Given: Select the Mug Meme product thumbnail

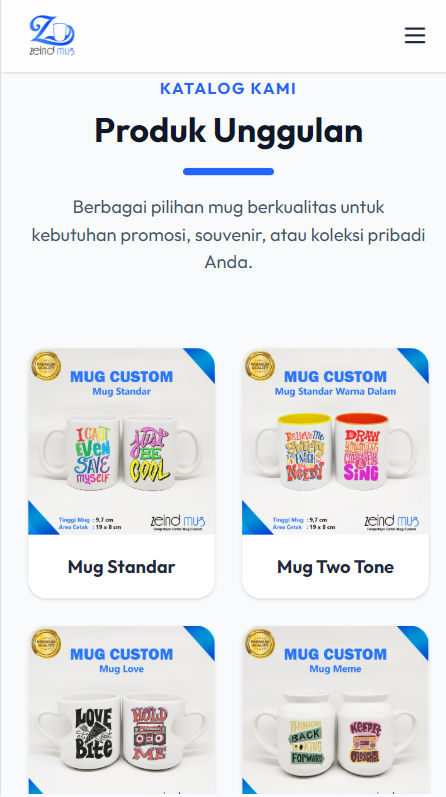Looking at the screenshot, I should point(335,710).
